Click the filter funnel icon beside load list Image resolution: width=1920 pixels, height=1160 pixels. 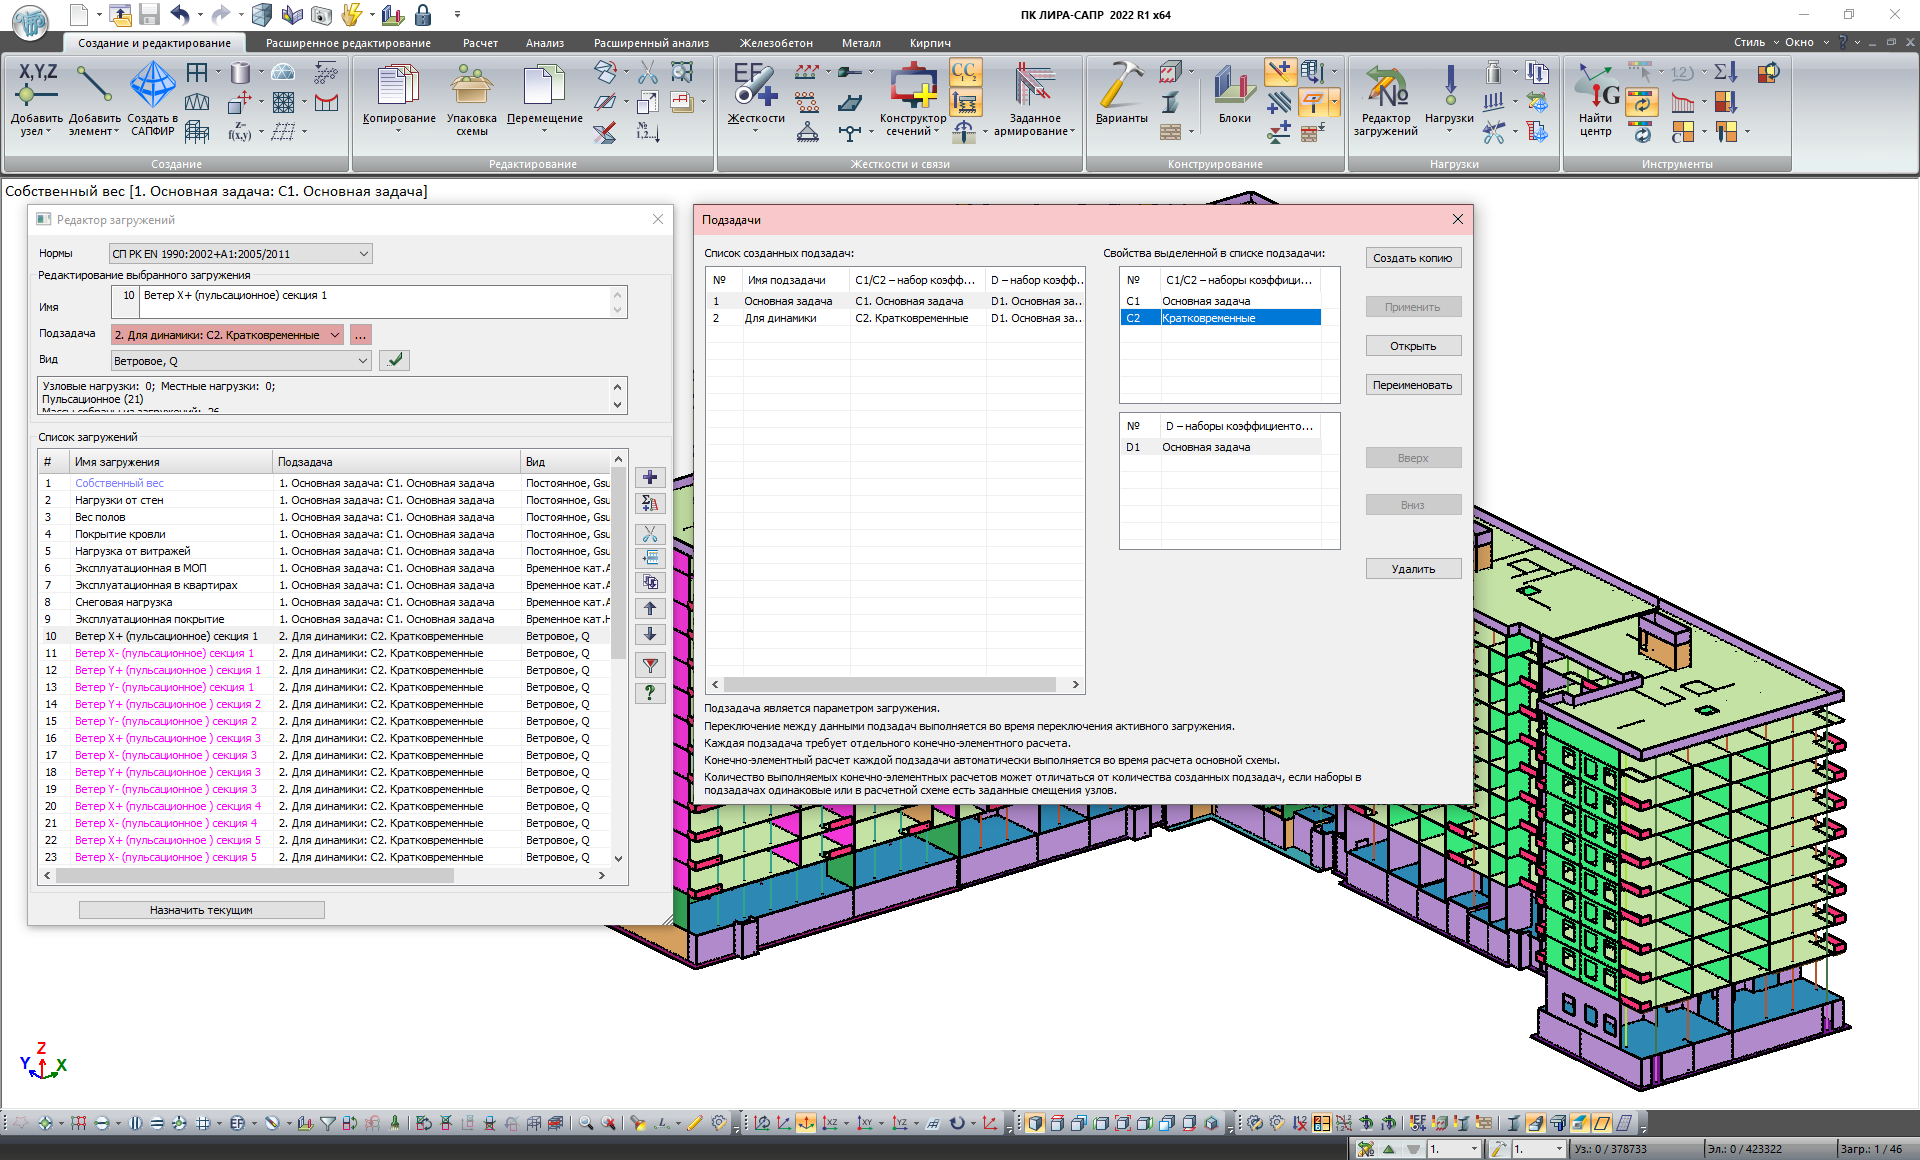(650, 666)
